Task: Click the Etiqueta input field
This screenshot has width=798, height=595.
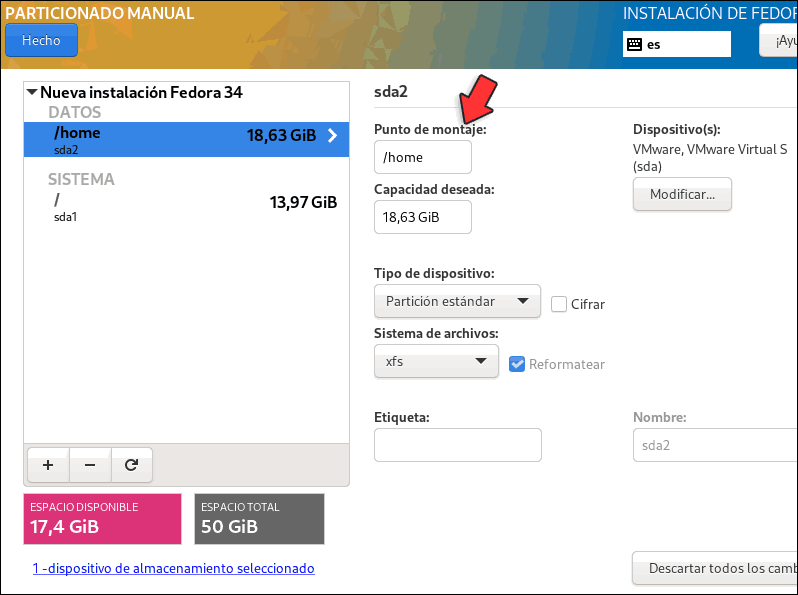Action: [458, 445]
